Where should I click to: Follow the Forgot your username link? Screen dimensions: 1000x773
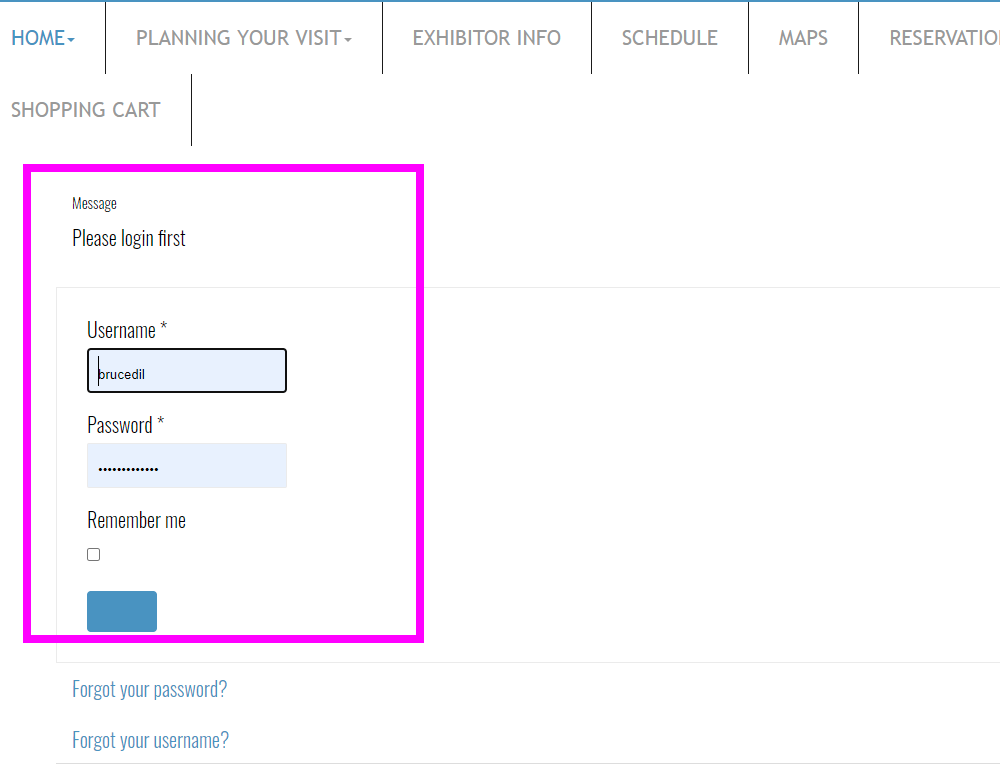(x=150, y=740)
